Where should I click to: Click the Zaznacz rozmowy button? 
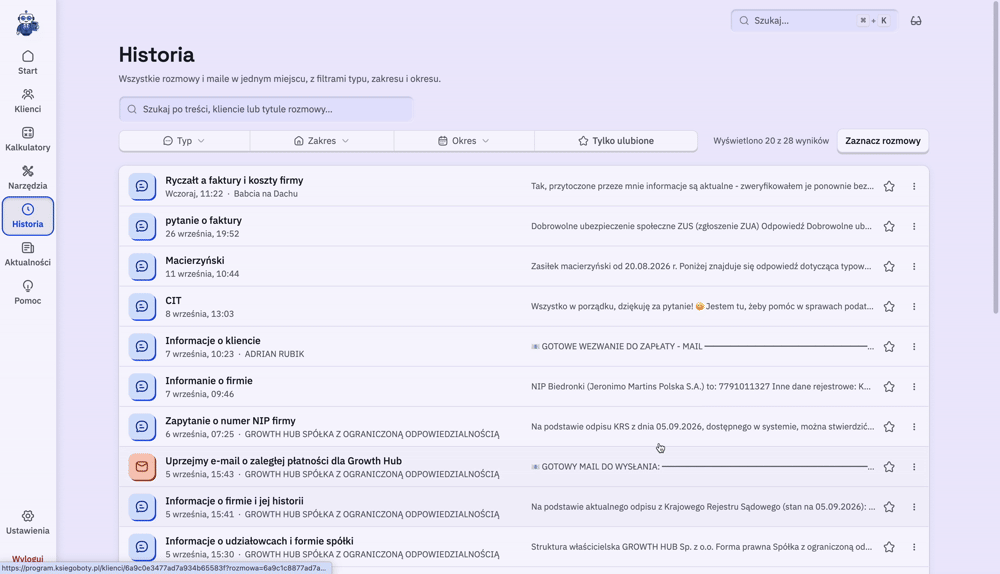coord(883,141)
